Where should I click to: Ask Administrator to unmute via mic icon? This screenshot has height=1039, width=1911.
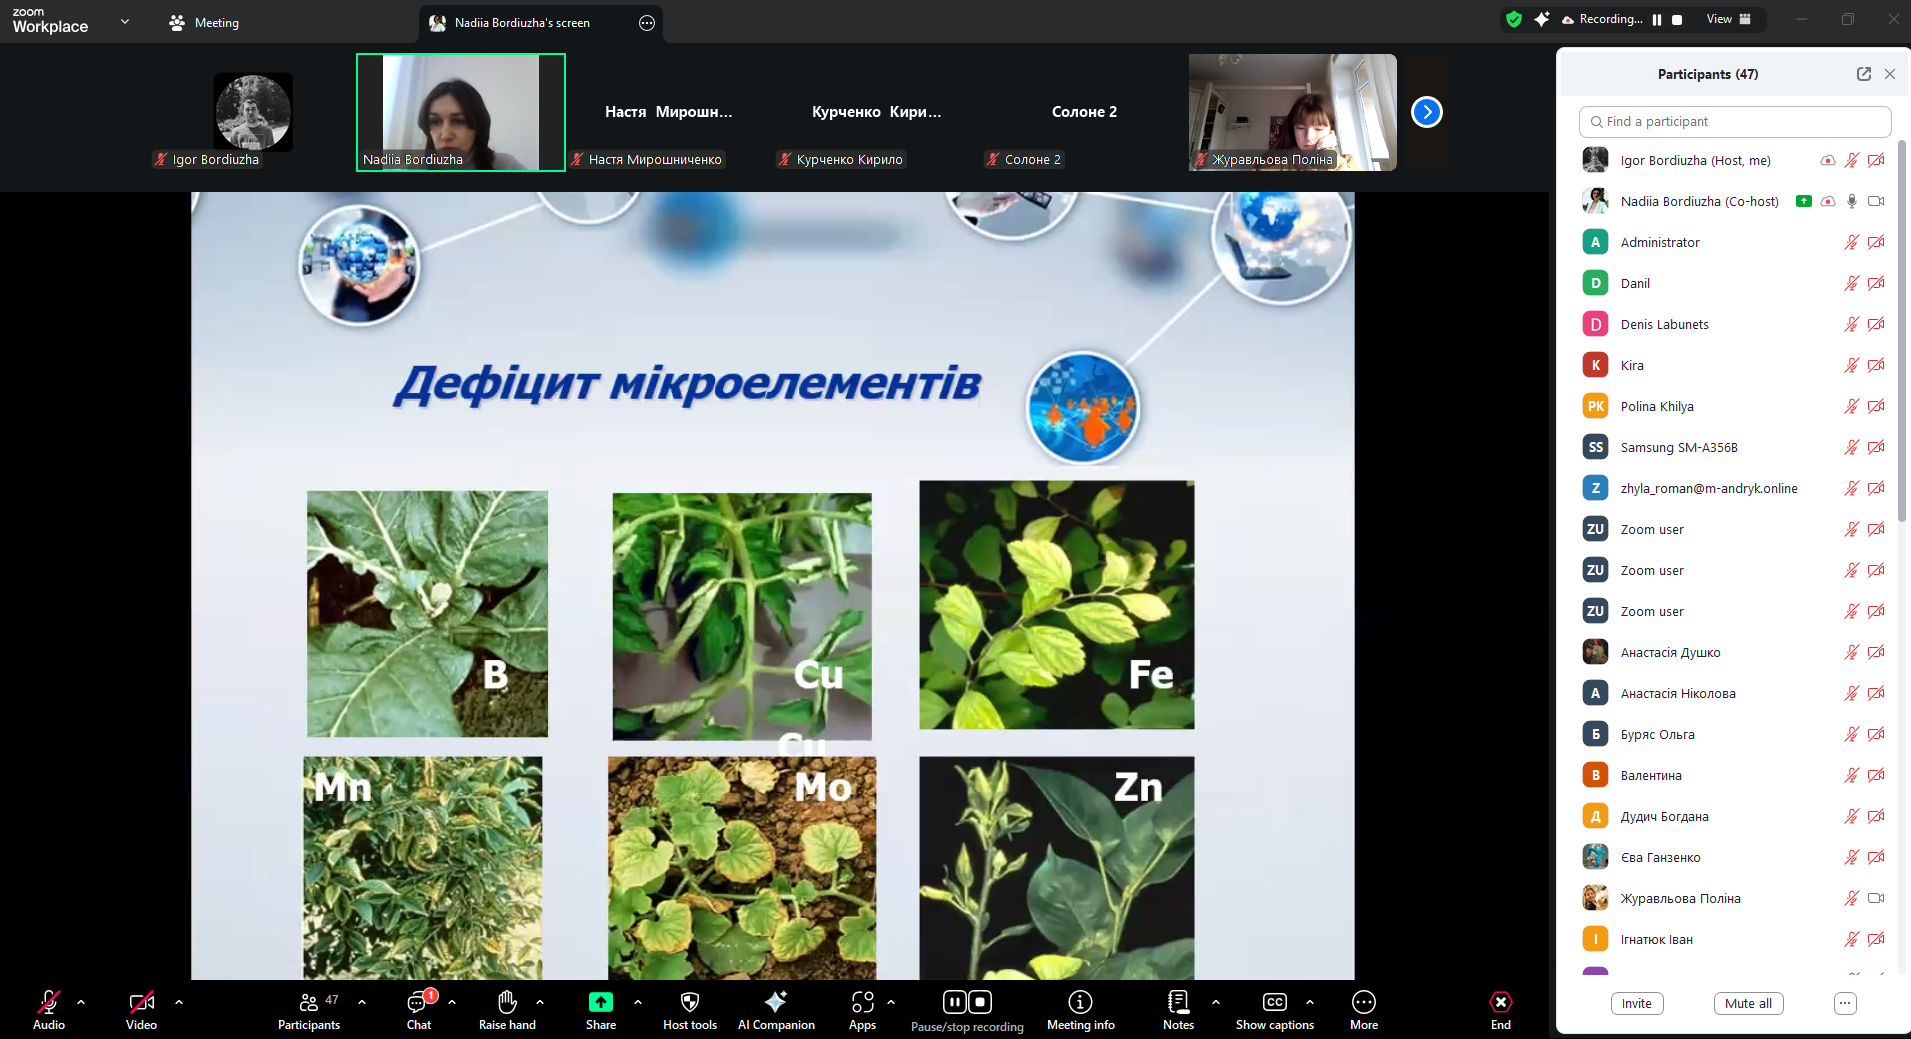[x=1852, y=242]
